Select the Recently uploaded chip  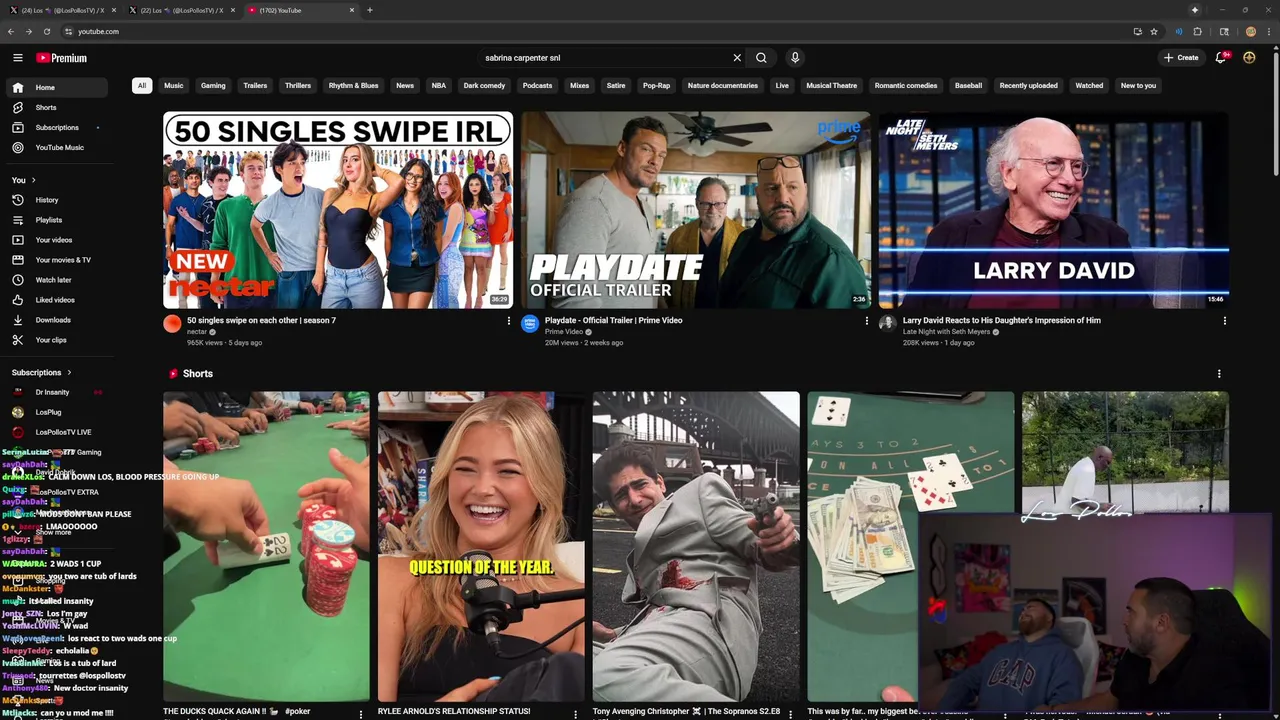point(1028,85)
